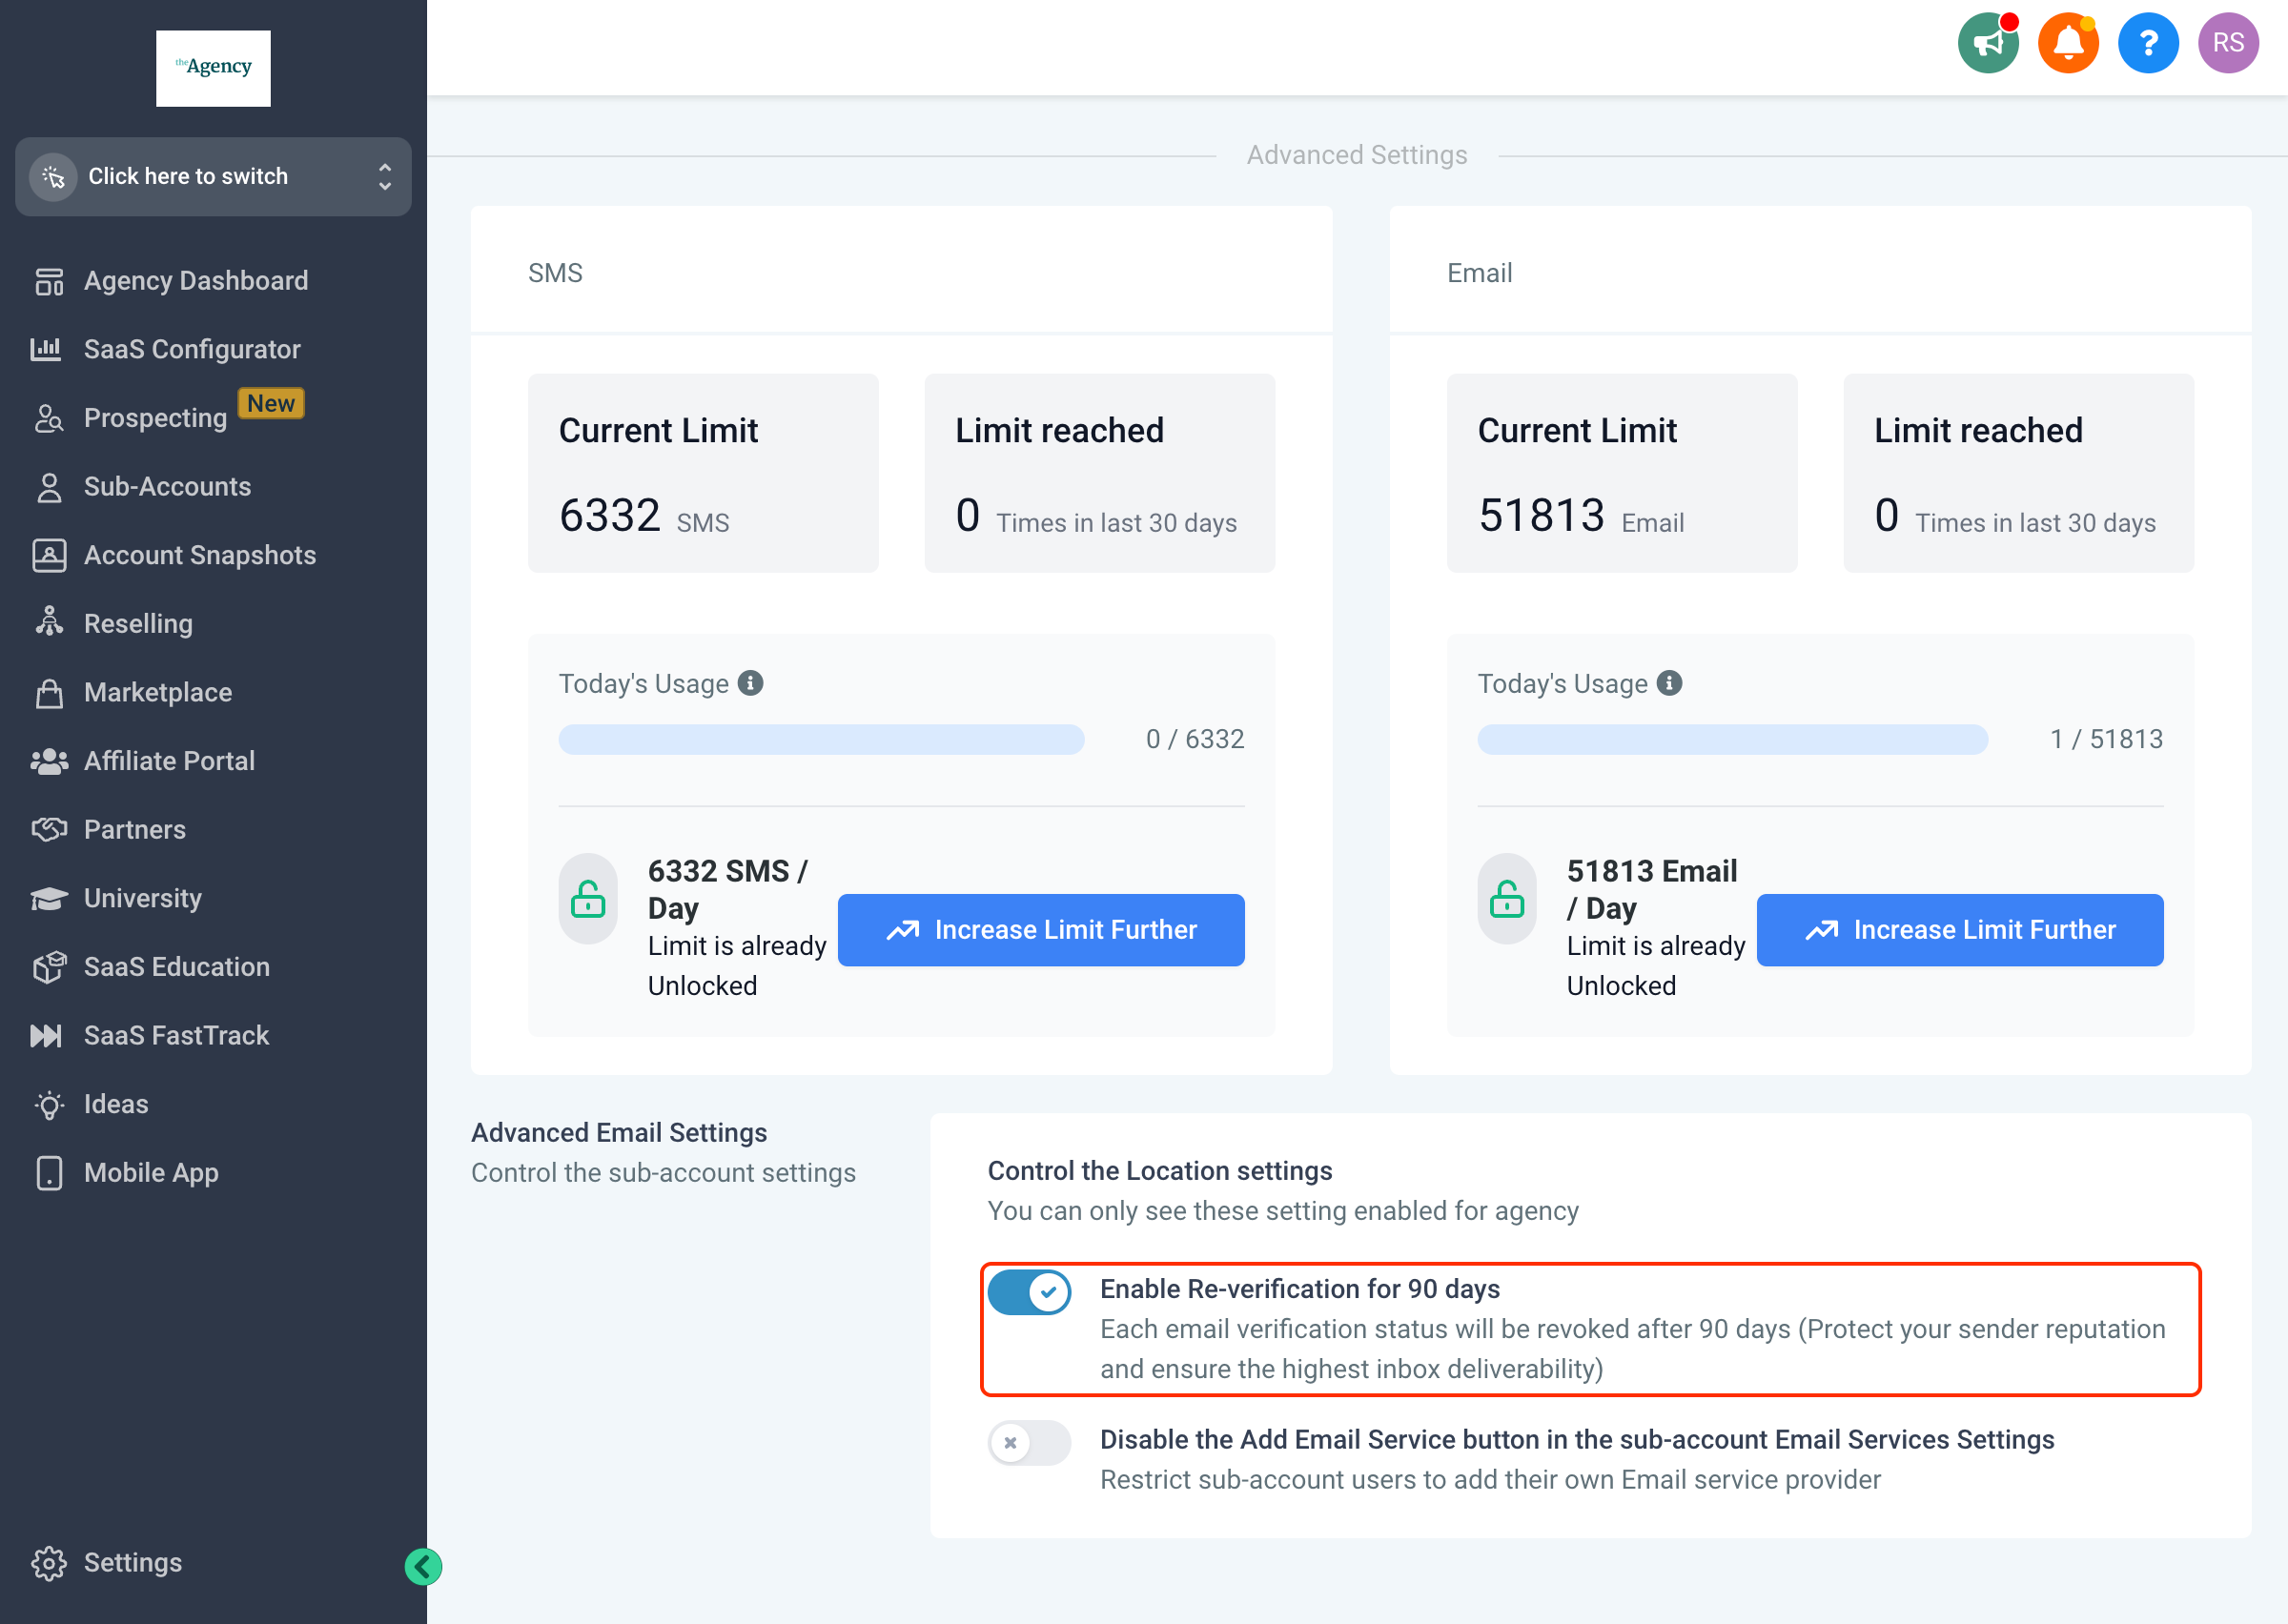The width and height of the screenshot is (2288, 1624).
Task: Click the account switcher up-down arrows
Action: (385, 177)
